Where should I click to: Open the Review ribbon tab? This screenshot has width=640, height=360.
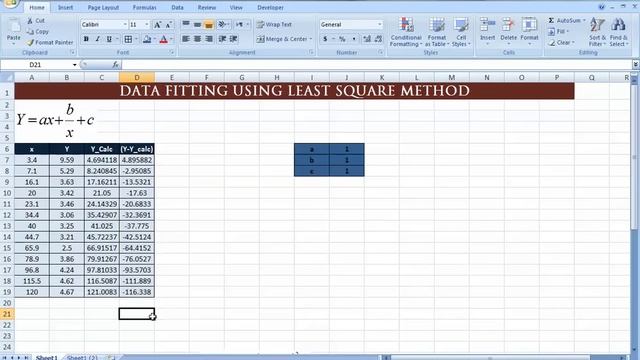(x=207, y=7)
